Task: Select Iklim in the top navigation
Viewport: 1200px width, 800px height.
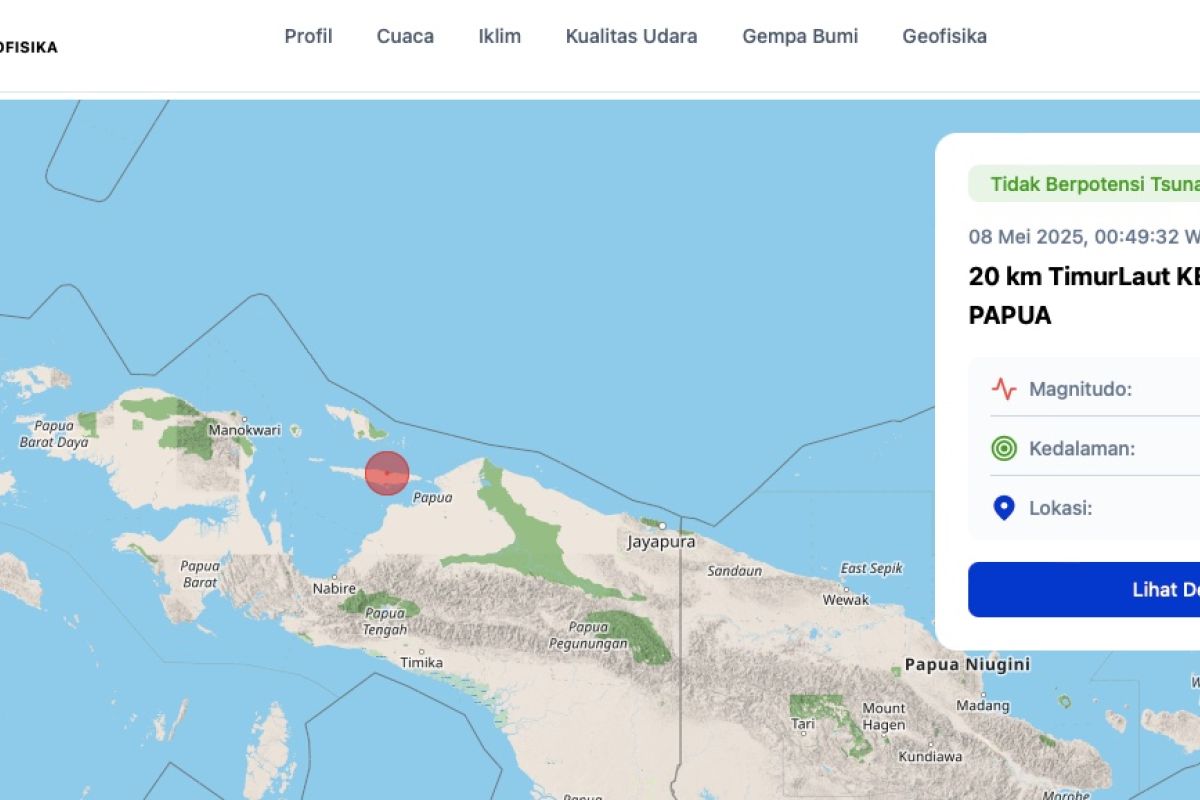Action: [499, 37]
